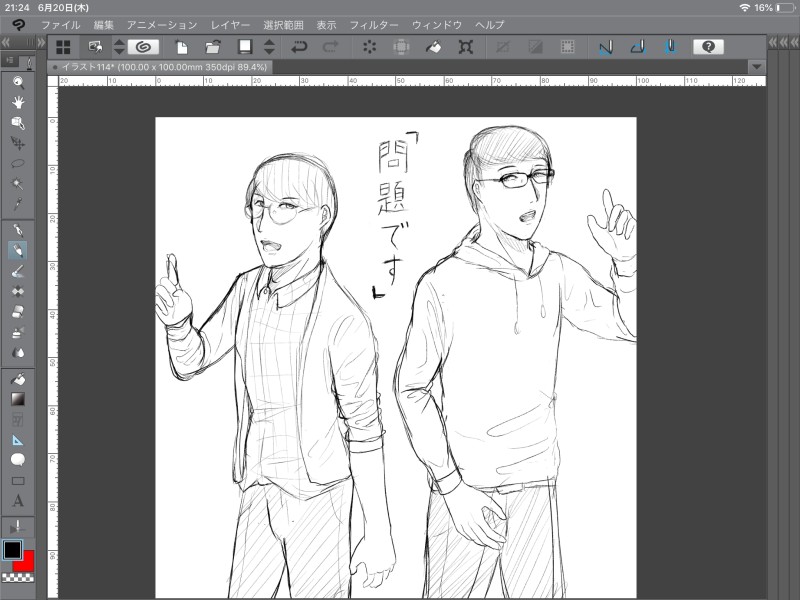Image resolution: width=800 pixels, height=600 pixels.
Task: Click the Clear outside selection icon
Action: tap(402, 47)
